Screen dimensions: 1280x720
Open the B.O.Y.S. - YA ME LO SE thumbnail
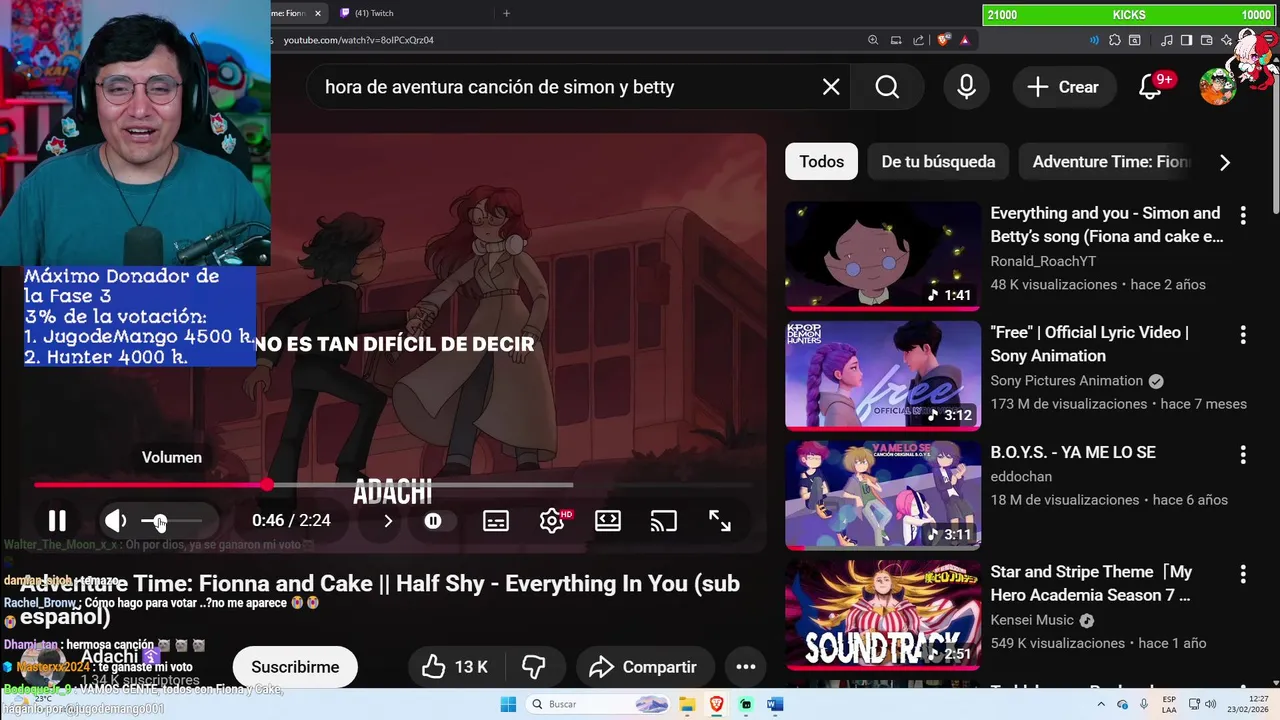(x=883, y=496)
